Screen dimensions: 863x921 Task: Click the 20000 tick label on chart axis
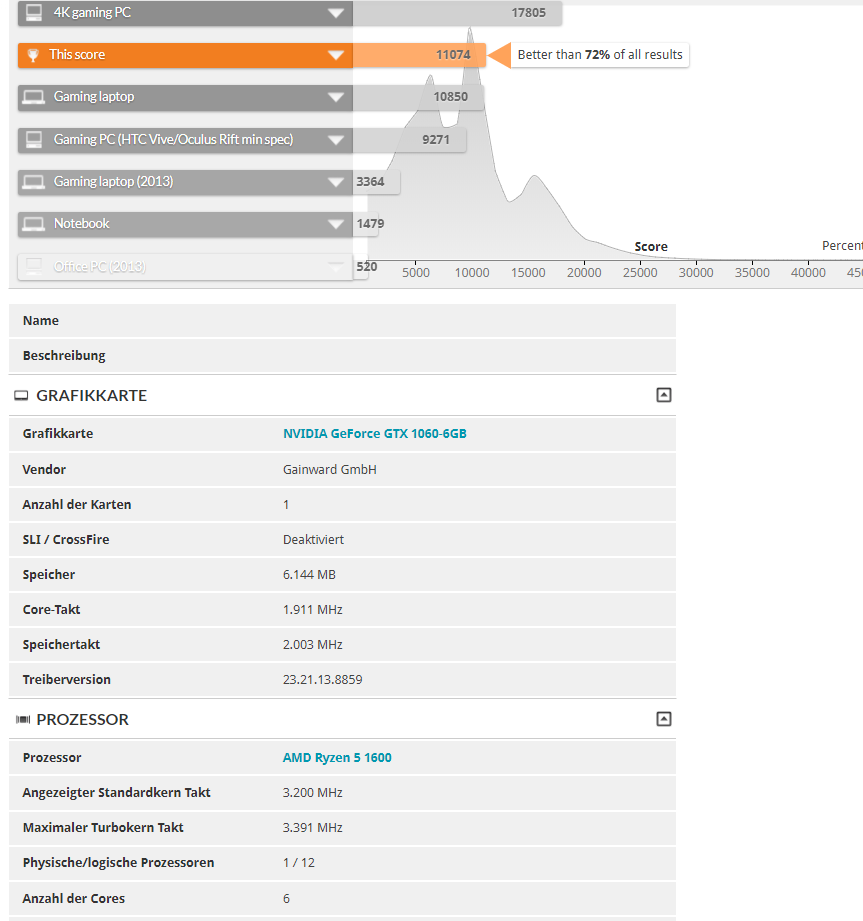[584, 273]
